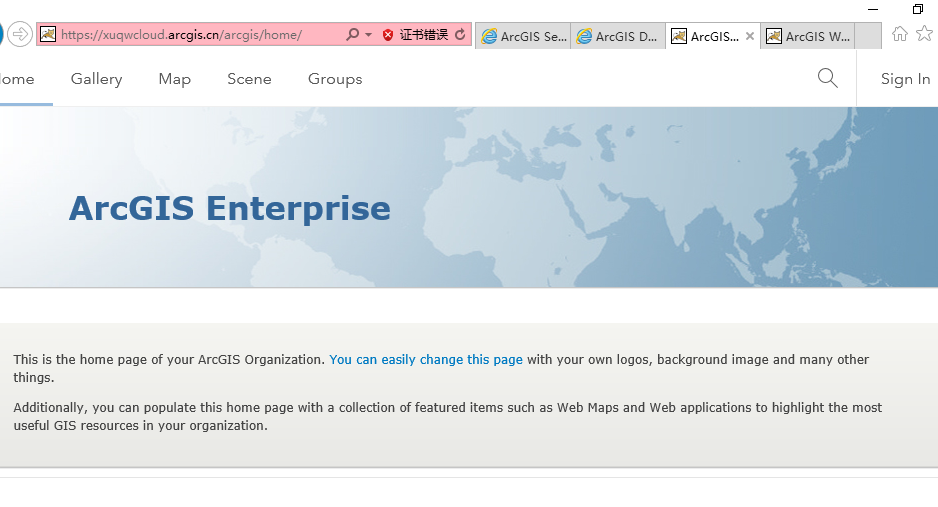Open the Groups navigation item

coord(335,79)
